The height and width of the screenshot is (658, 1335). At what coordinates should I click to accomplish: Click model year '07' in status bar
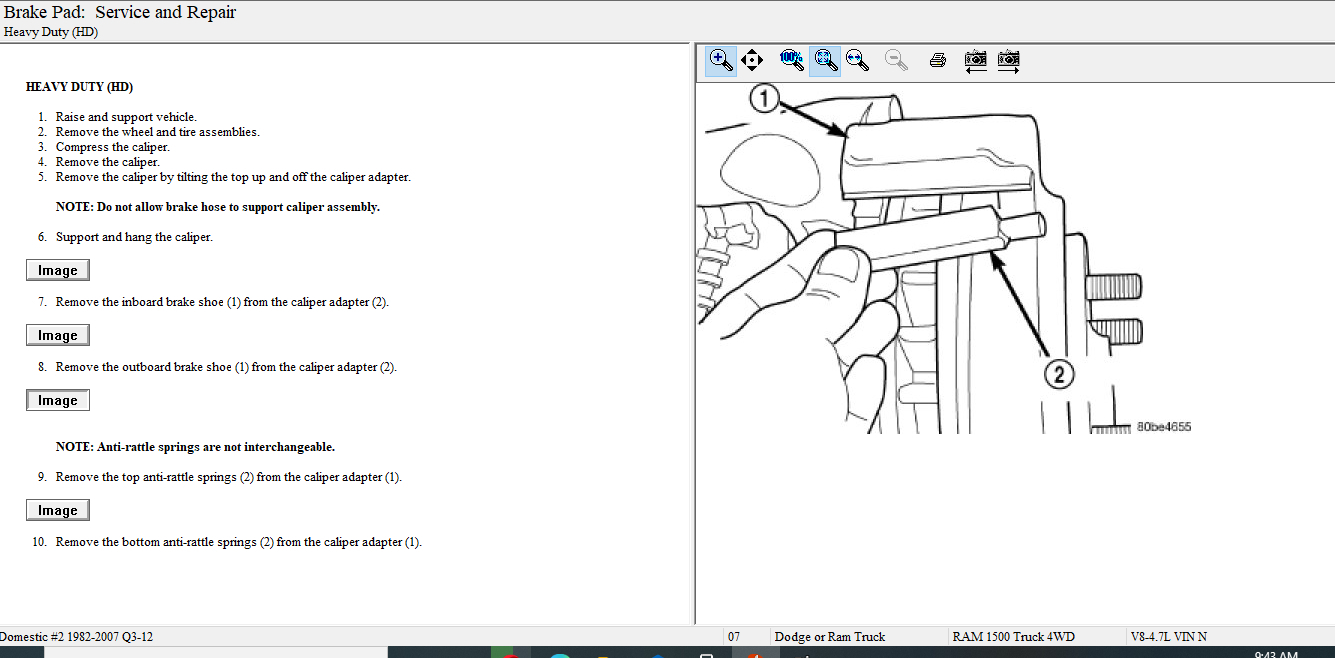pos(734,637)
